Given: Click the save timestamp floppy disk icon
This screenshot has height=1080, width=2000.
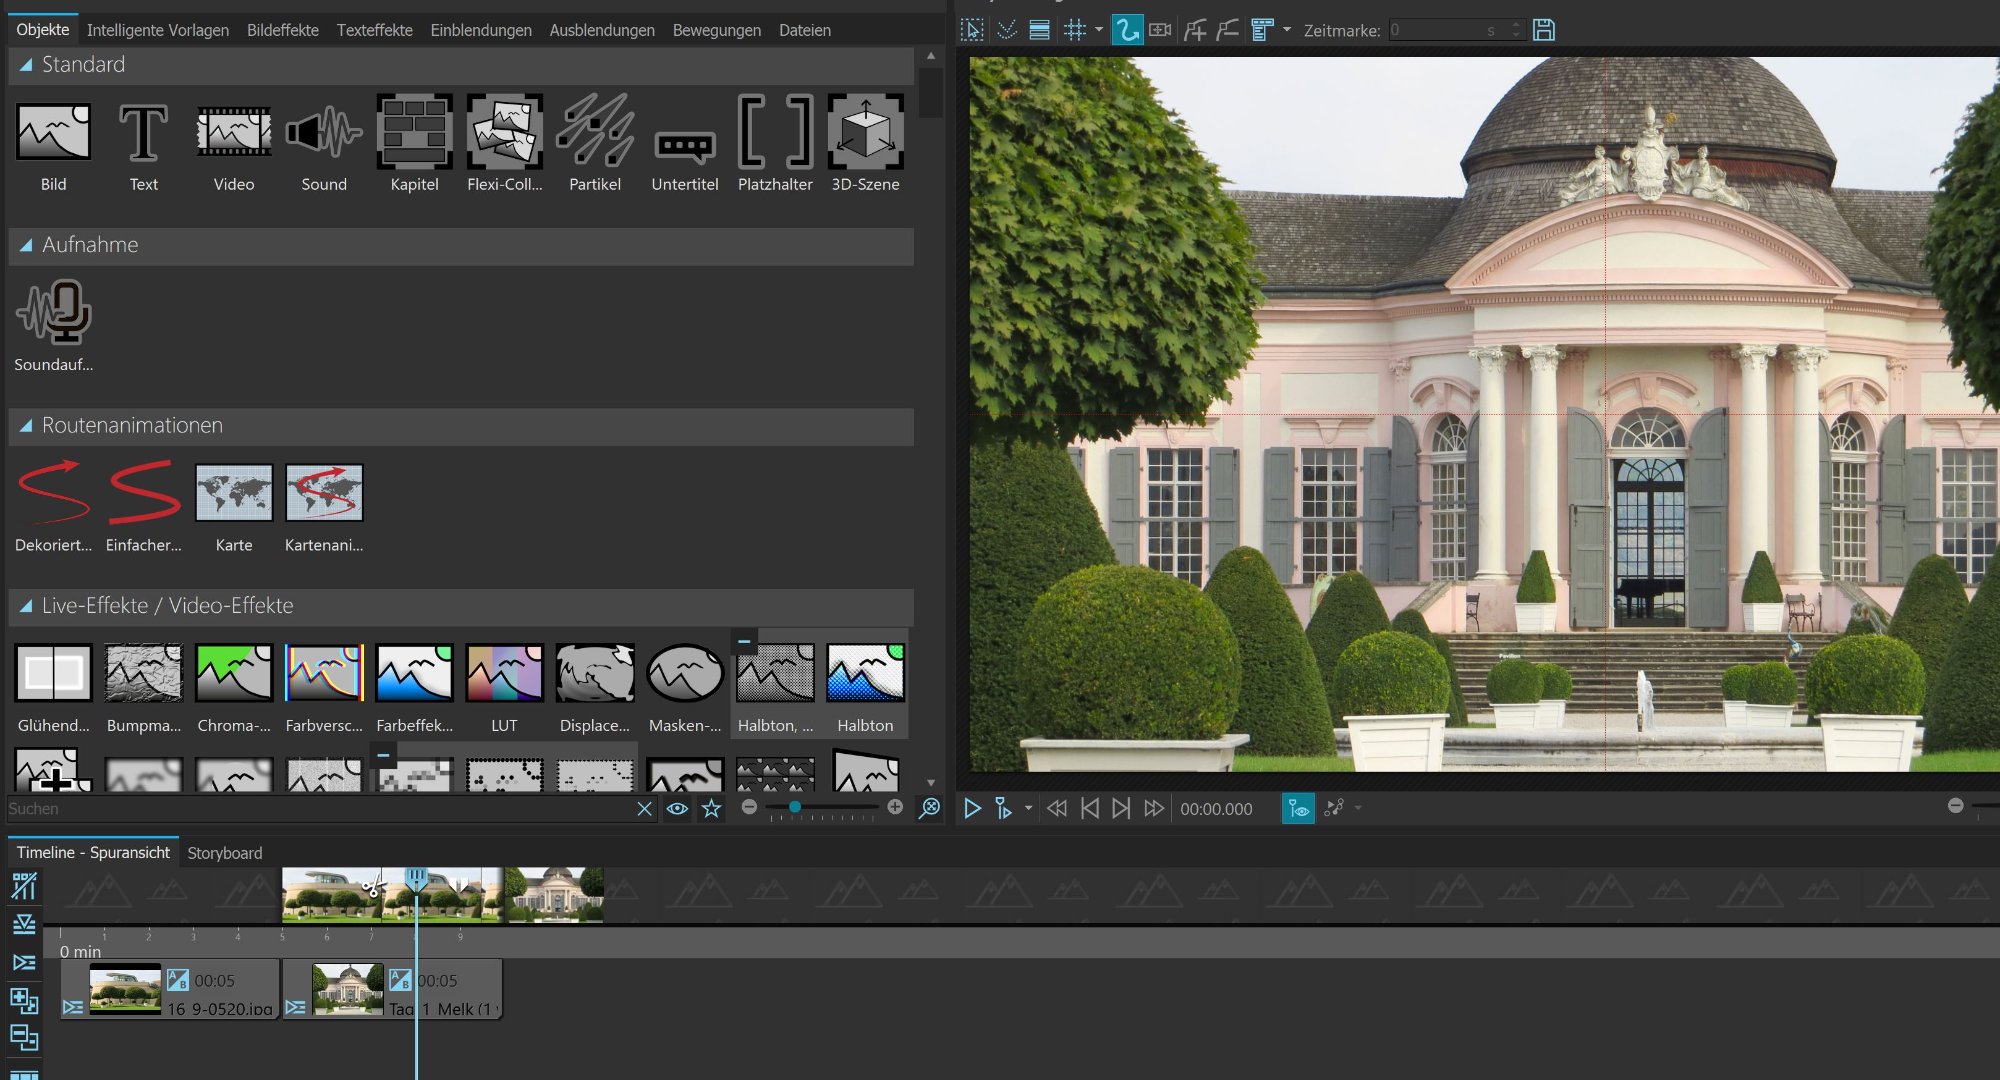Looking at the screenshot, I should (1544, 30).
